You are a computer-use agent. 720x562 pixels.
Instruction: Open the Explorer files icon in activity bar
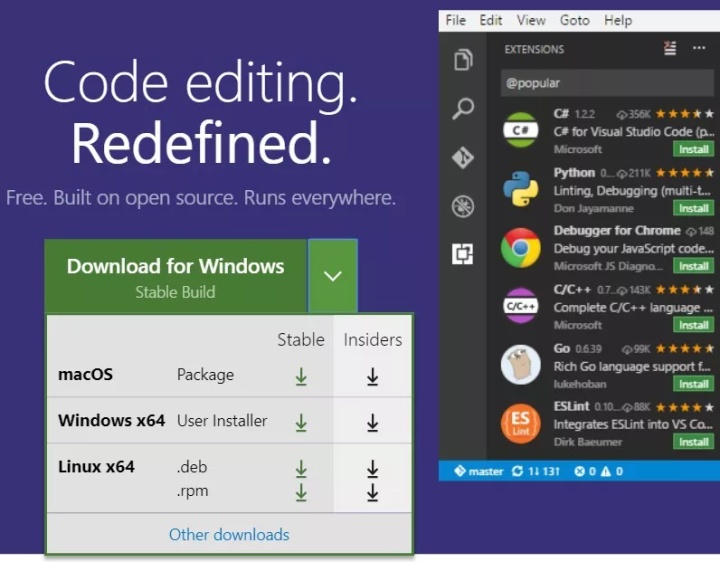463,60
